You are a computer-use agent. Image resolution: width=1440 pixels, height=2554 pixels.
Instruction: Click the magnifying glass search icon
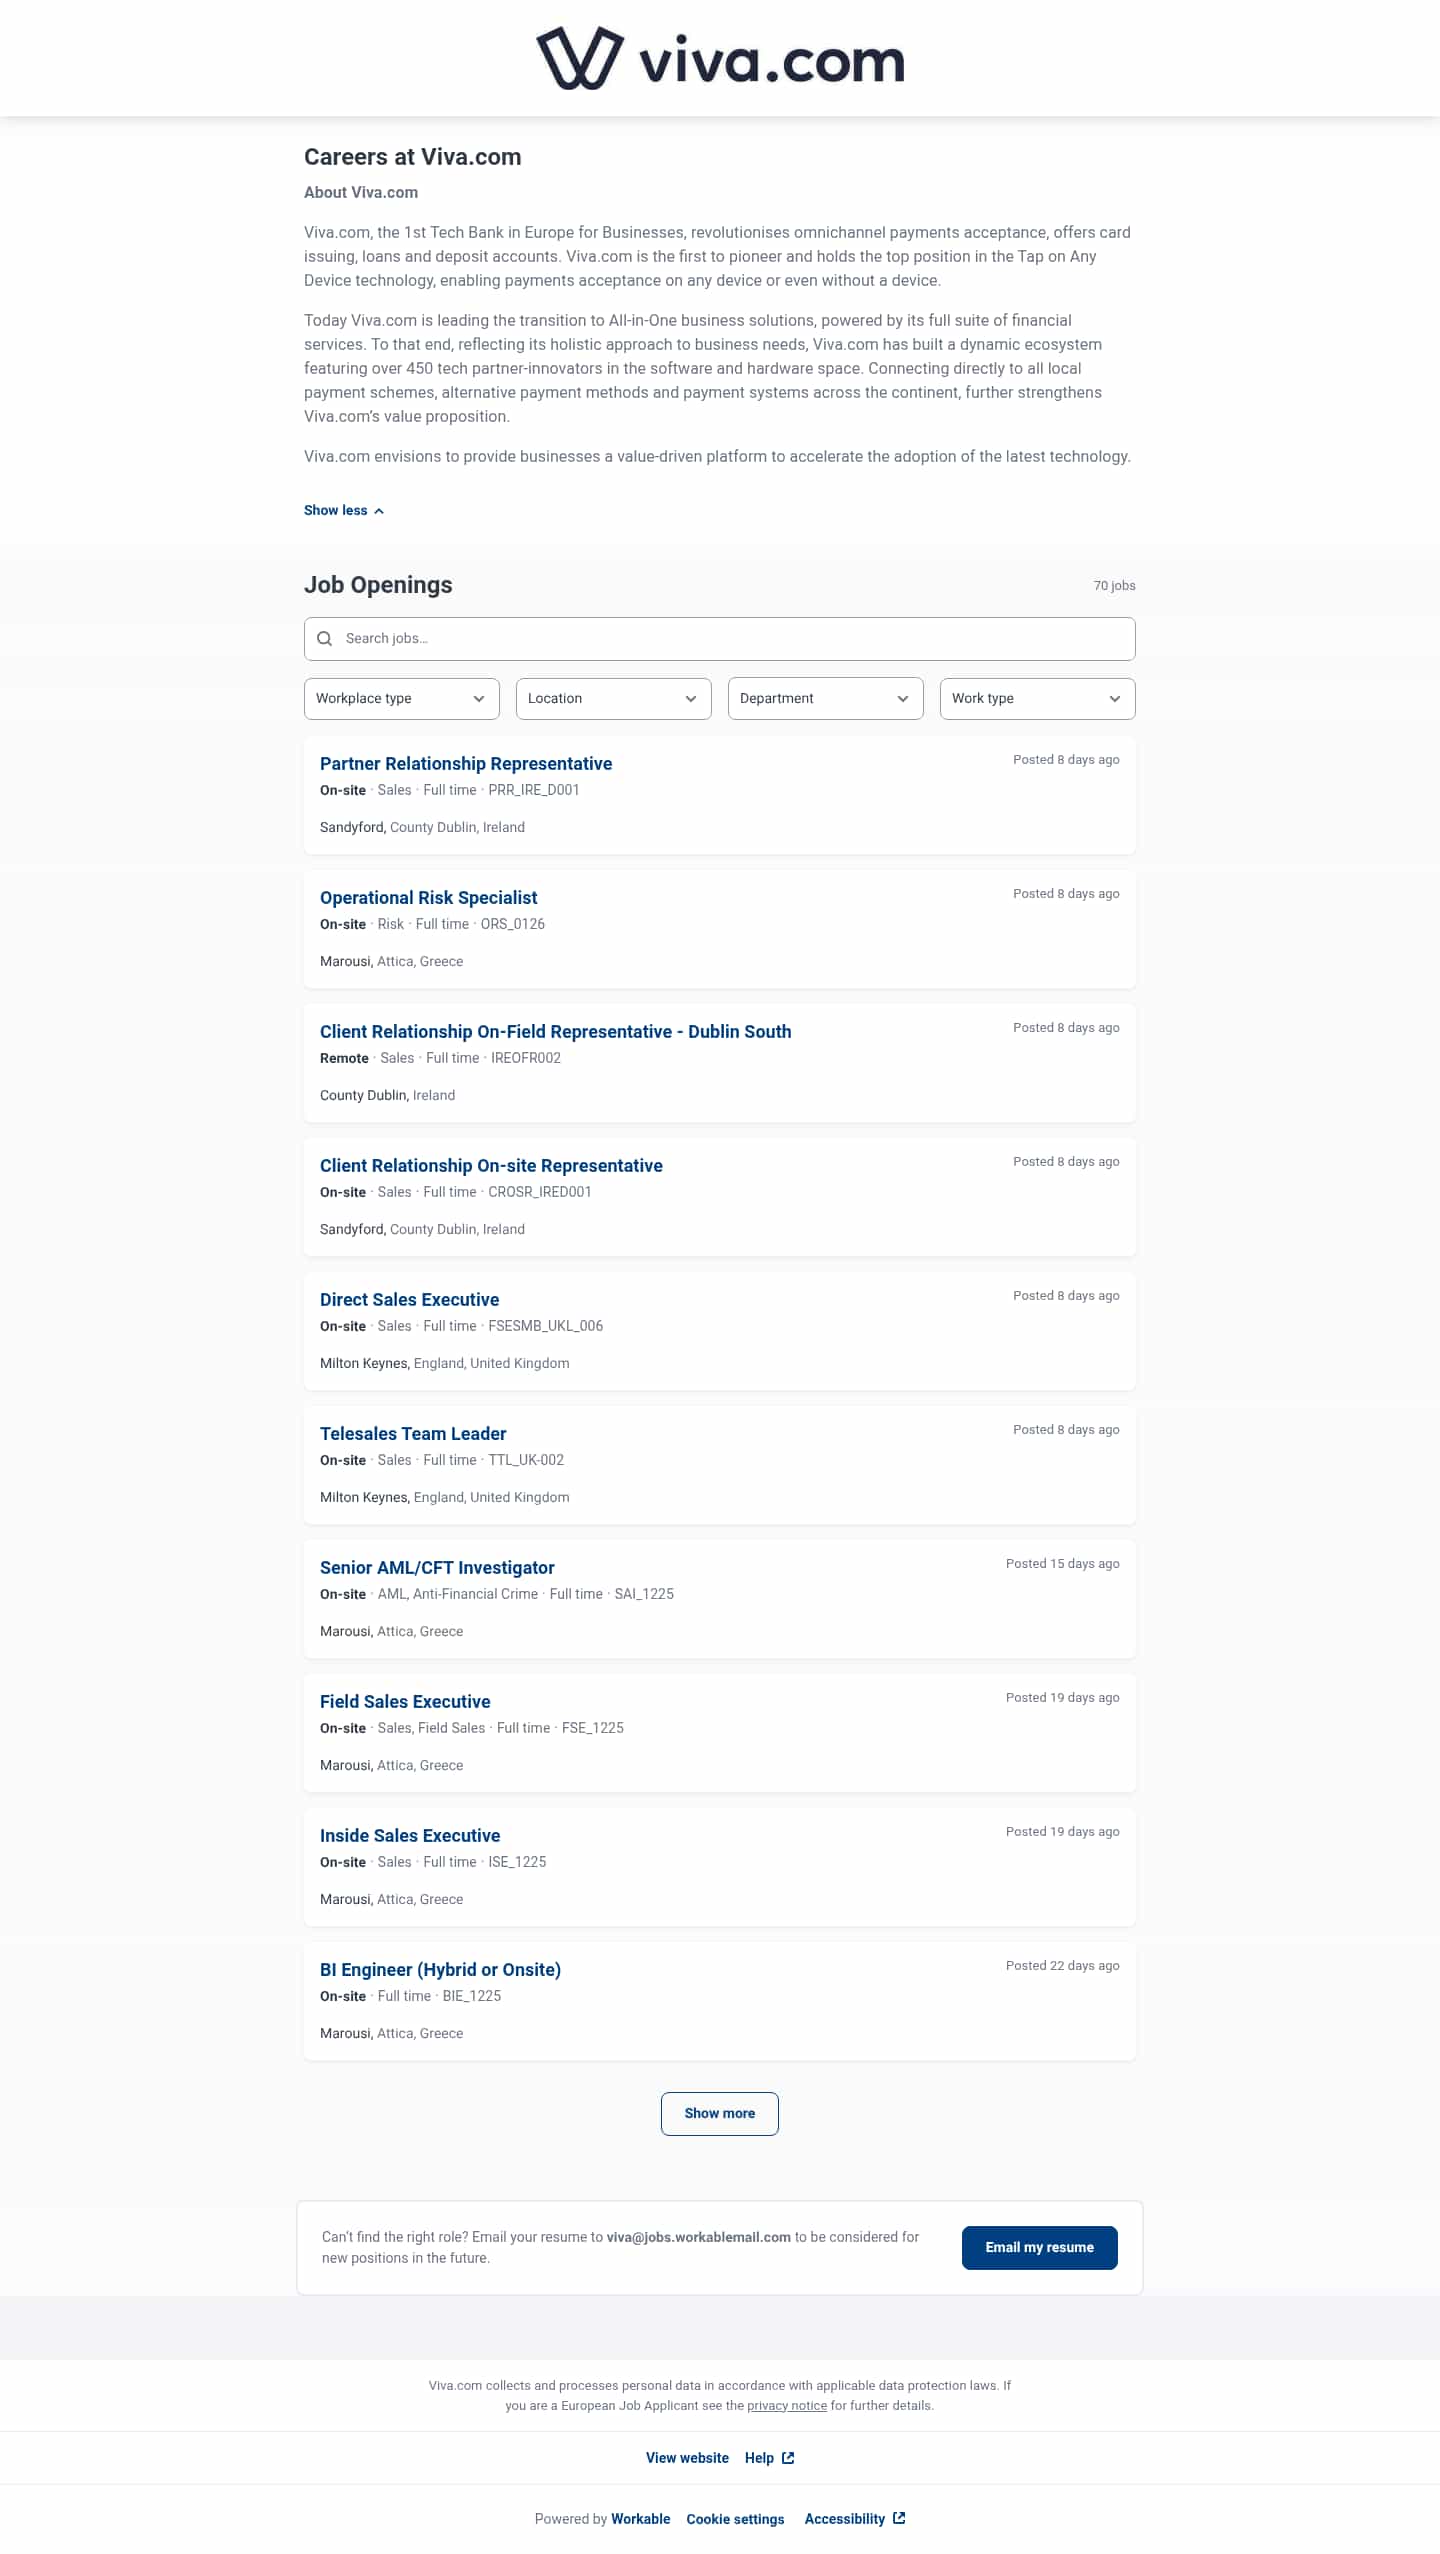click(325, 638)
